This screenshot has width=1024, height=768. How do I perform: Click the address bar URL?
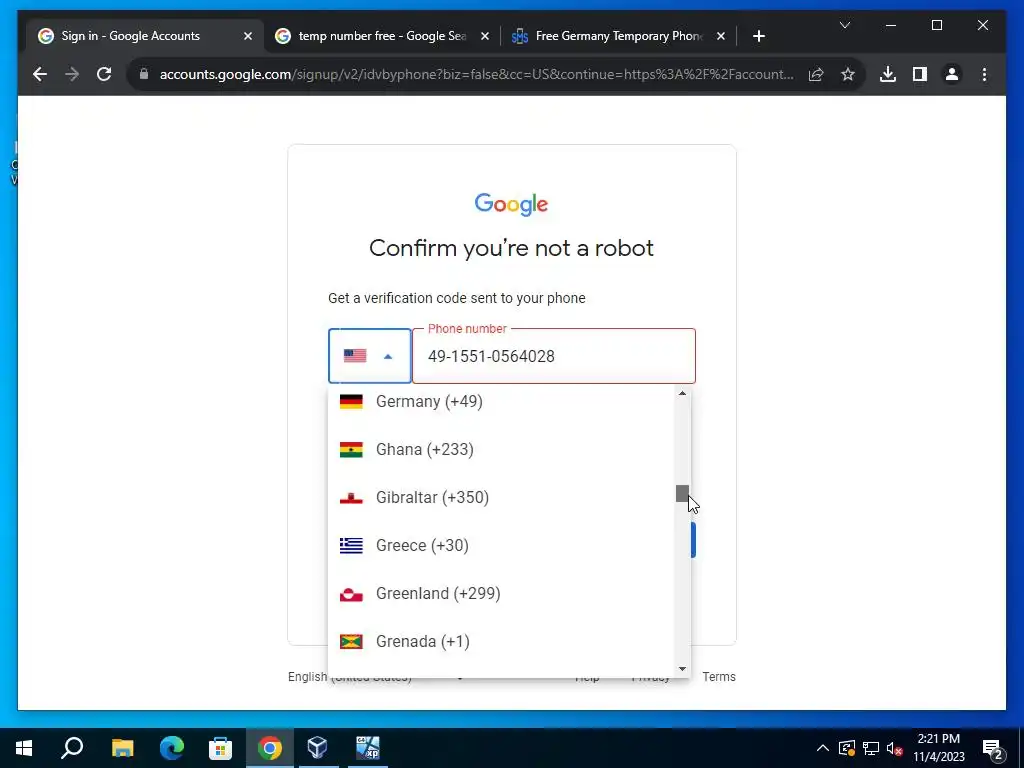coord(477,74)
